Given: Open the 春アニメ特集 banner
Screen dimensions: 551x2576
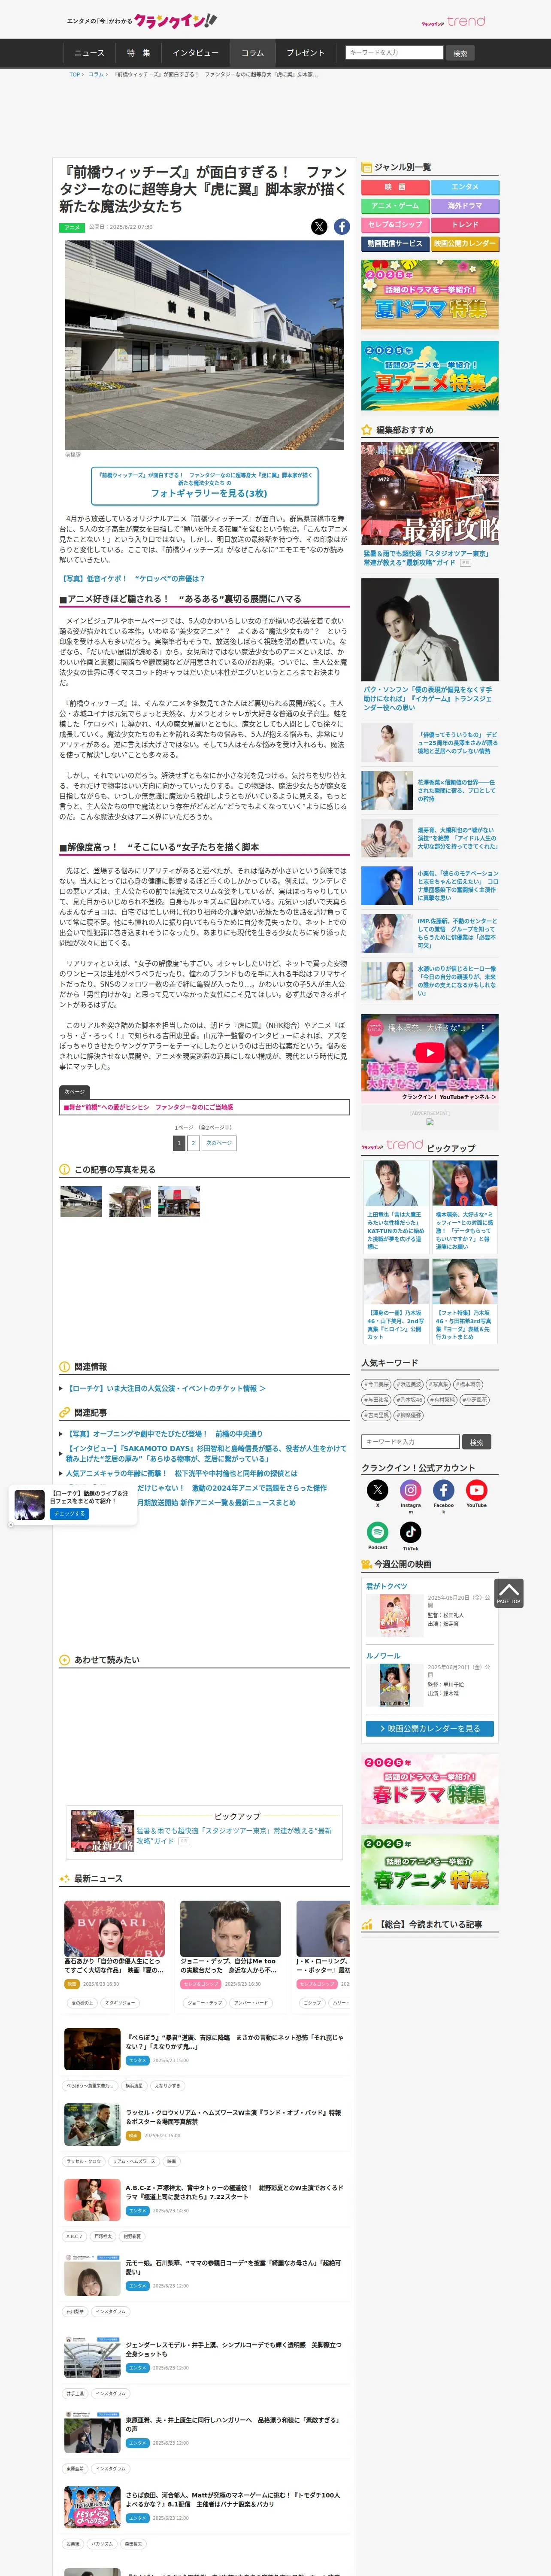Looking at the screenshot, I should (430, 1871).
